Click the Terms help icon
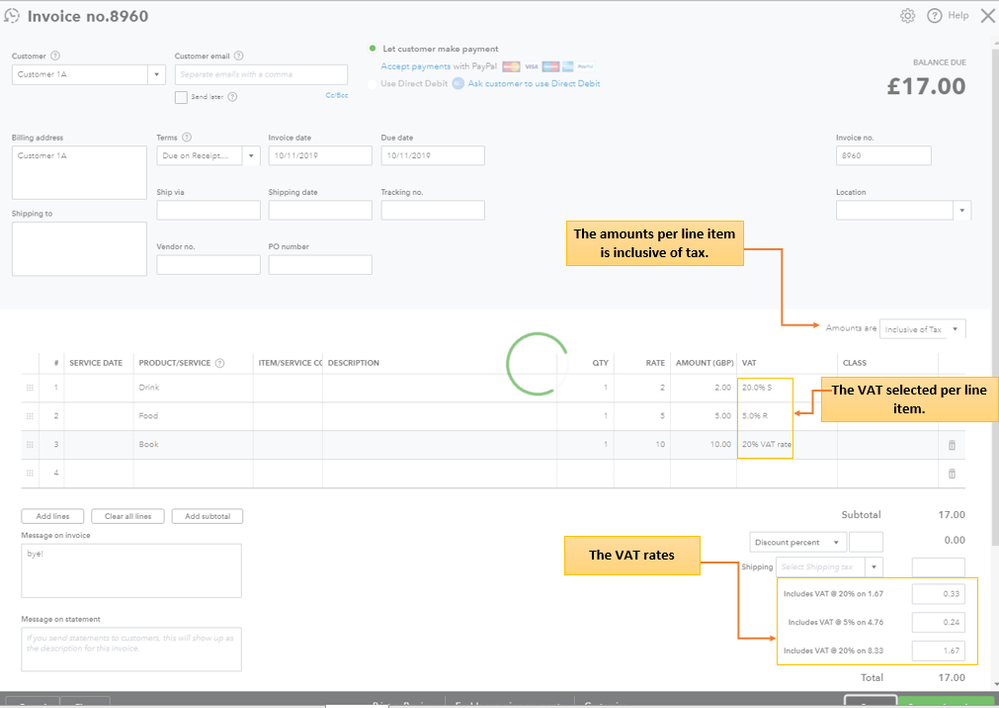This screenshot has width=999, height=708. [187, 137]
